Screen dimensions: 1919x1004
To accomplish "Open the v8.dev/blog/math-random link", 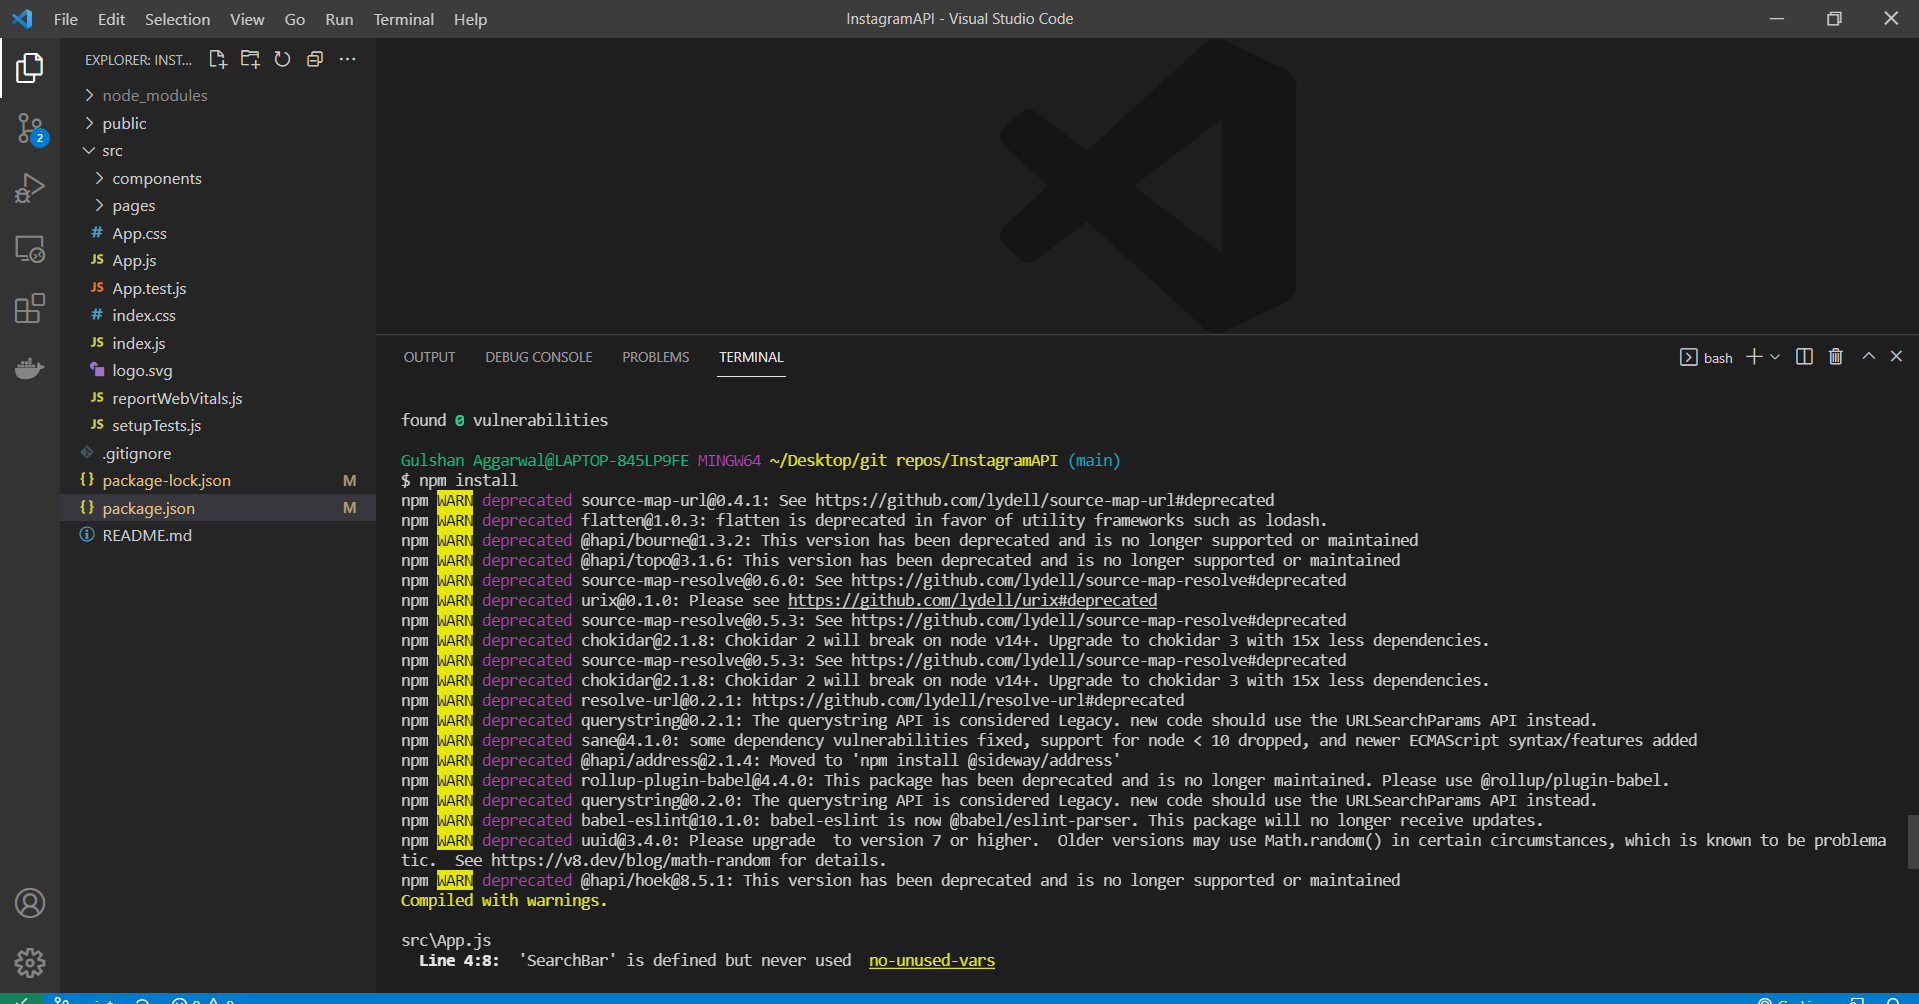I will [x=631, y=860].
